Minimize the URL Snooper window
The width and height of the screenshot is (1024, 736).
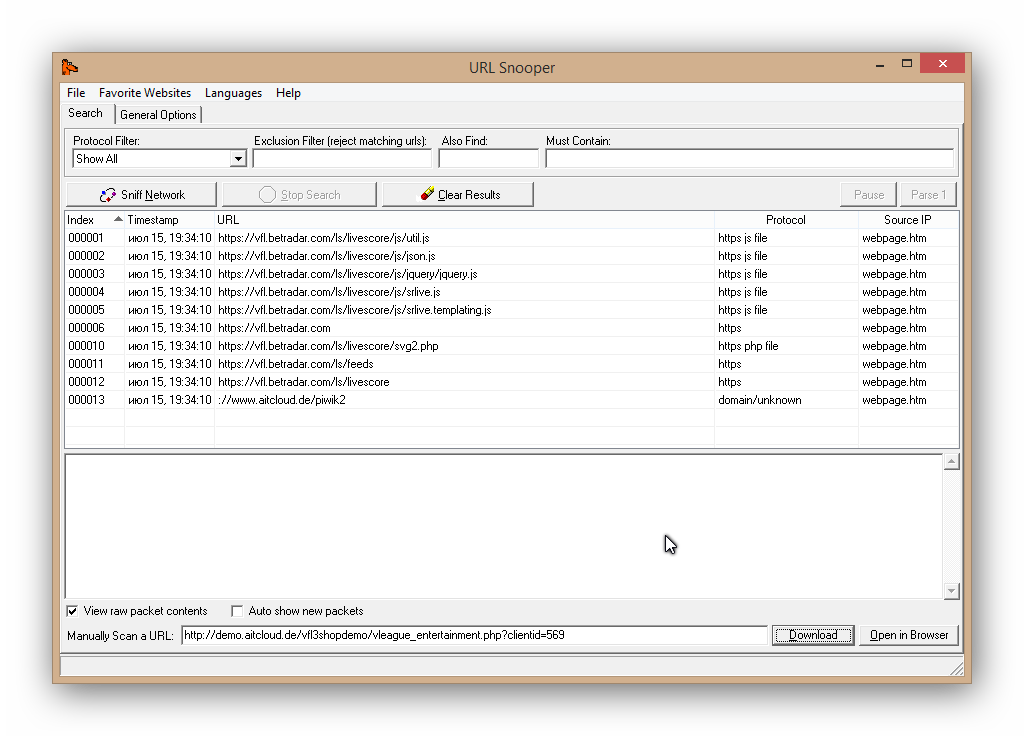tap(880, 65)
